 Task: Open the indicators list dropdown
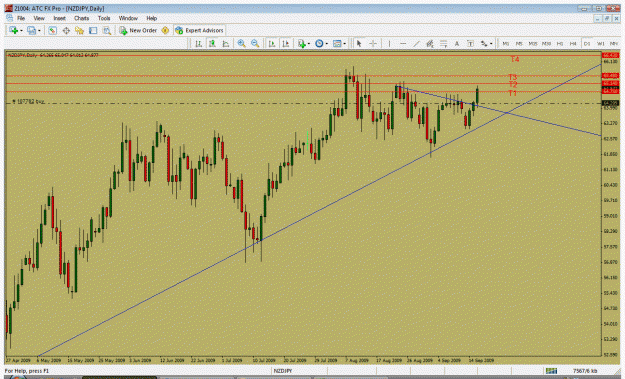click(303, 43)
